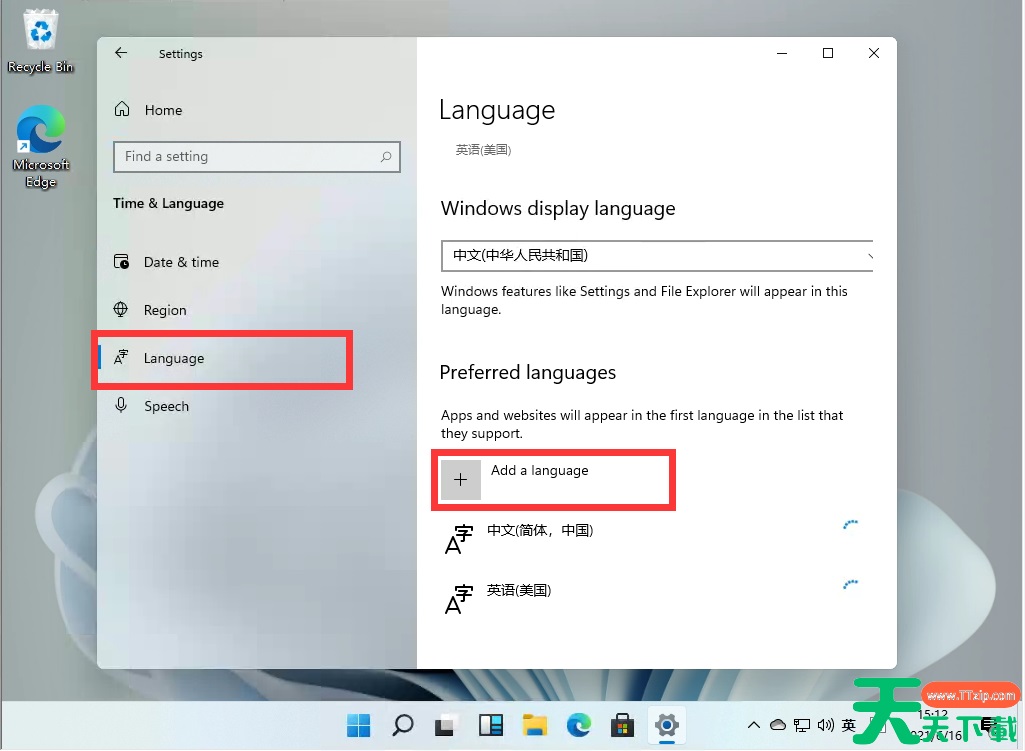The width and height of the screenshot is (1025, 751).
Task: Open Microsoft Edge from the taskbar
Action: [578, 725]
